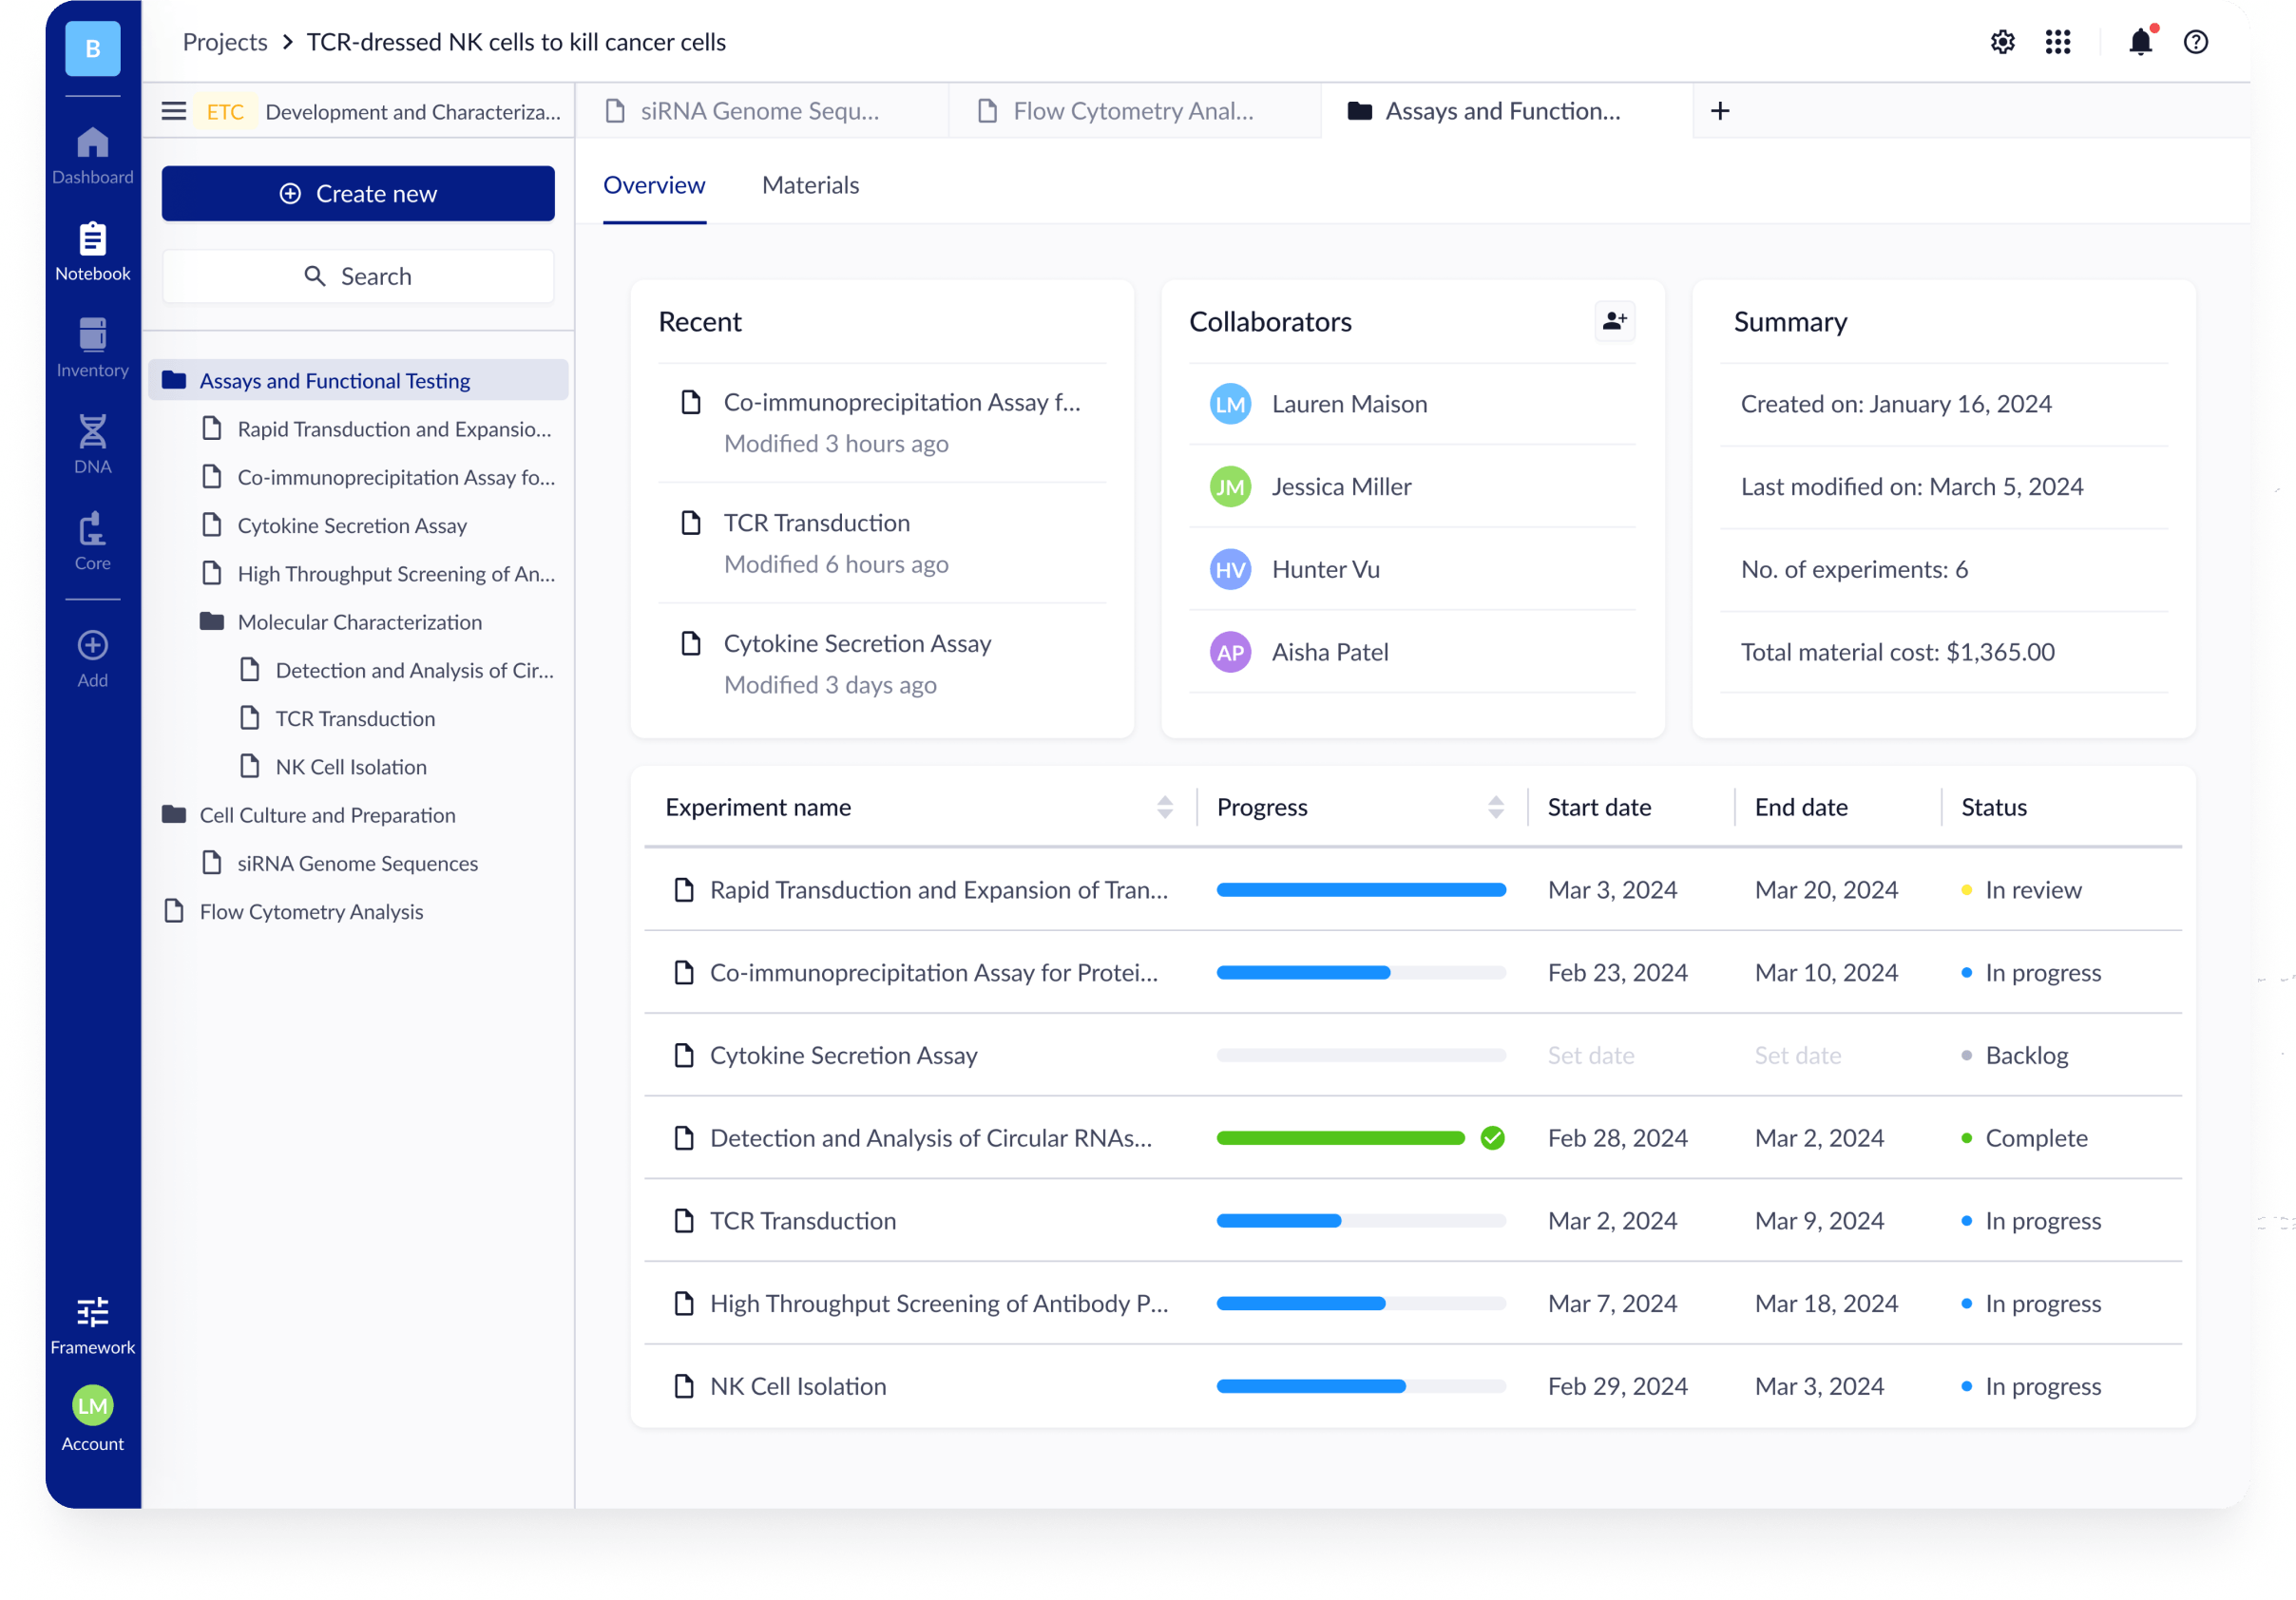
Task: Open the DNA section
Action: (x=92, y=445)
